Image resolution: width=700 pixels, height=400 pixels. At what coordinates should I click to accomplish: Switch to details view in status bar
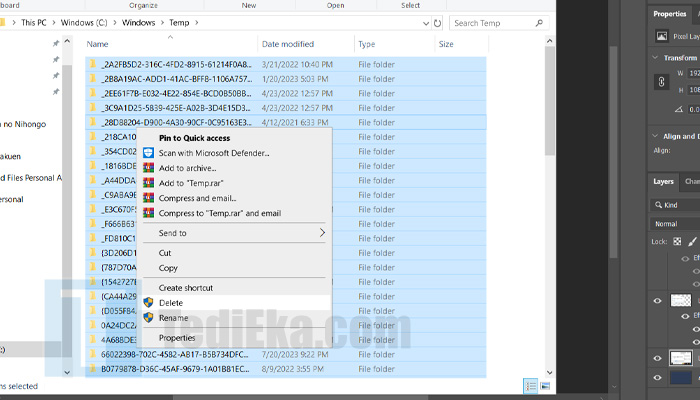tap(528, 386)
